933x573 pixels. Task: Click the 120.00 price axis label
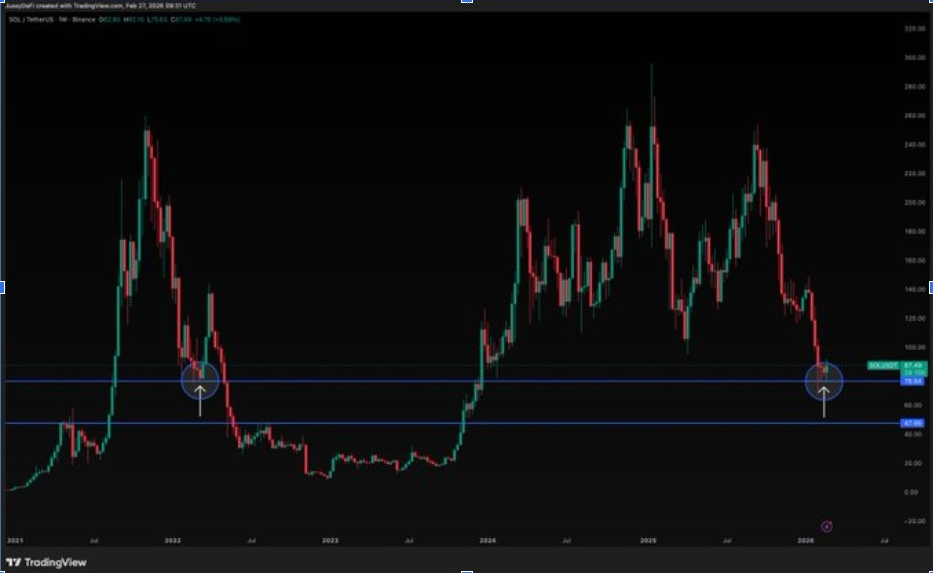tap(915, 318)
